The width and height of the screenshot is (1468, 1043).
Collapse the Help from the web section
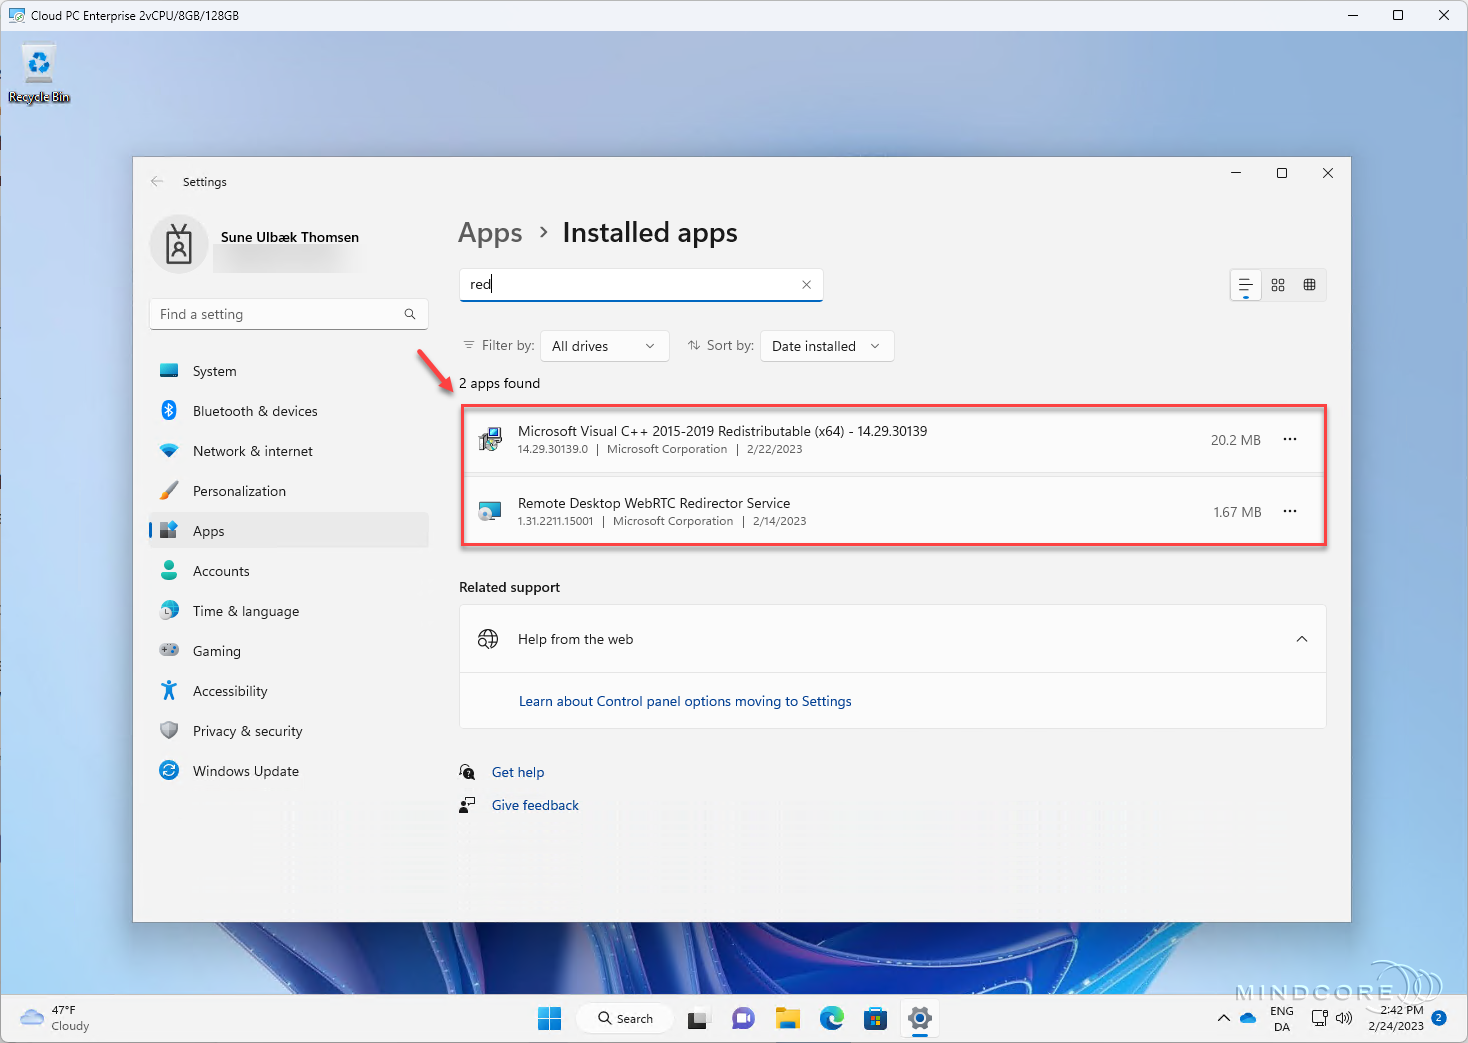tap(1301, 638)
